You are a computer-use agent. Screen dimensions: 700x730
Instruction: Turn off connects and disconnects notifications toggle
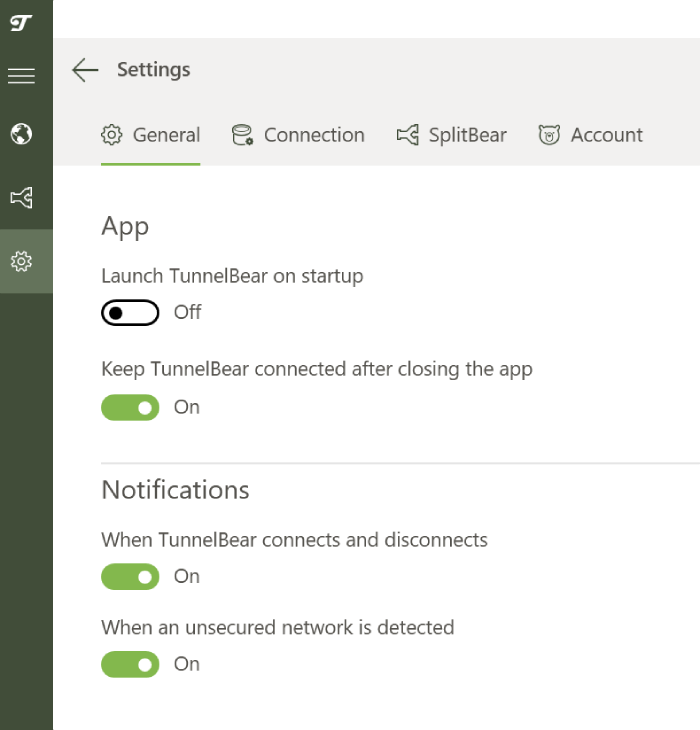(130, 577)
